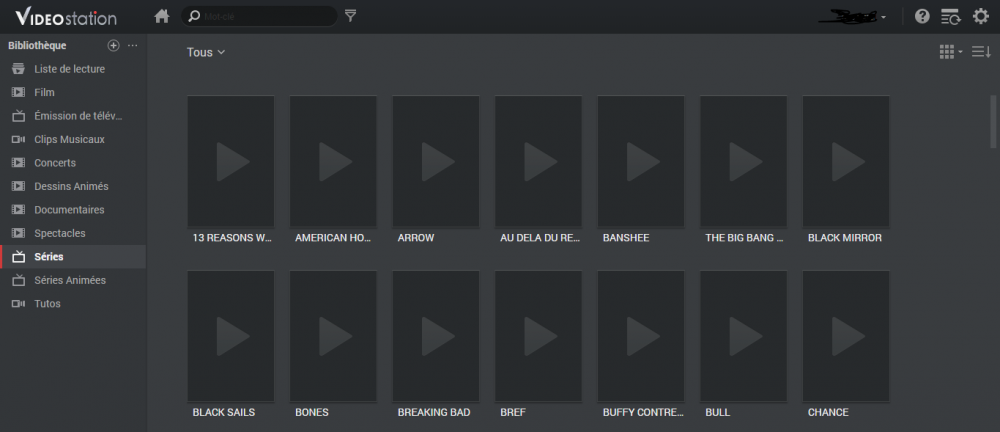Select Liste de lecture in sidebar

(x=73, y=69)
